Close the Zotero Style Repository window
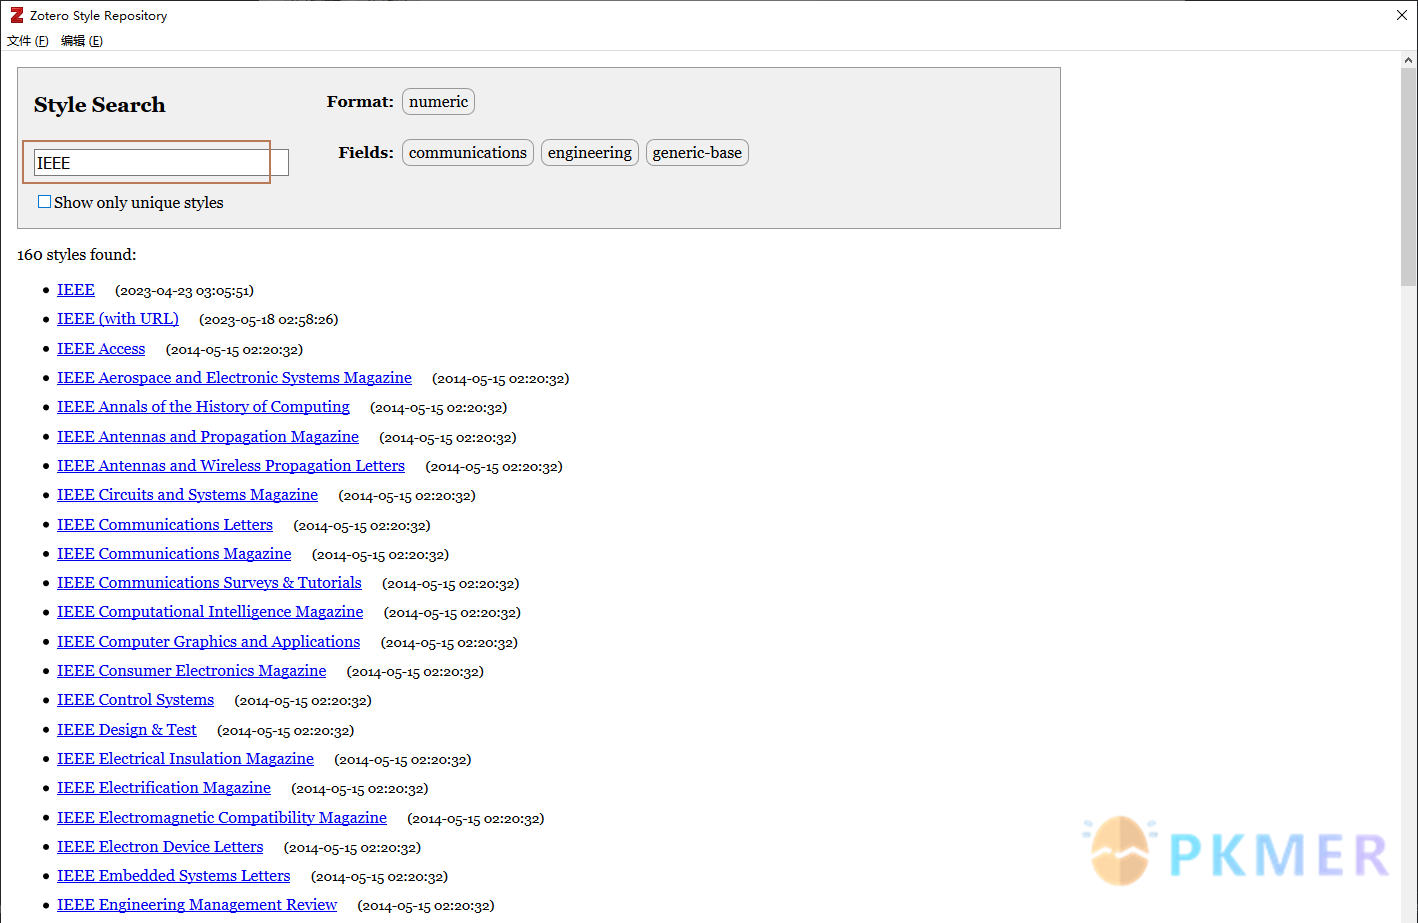Viewport: 1418px width, 923px height. 1401,15
